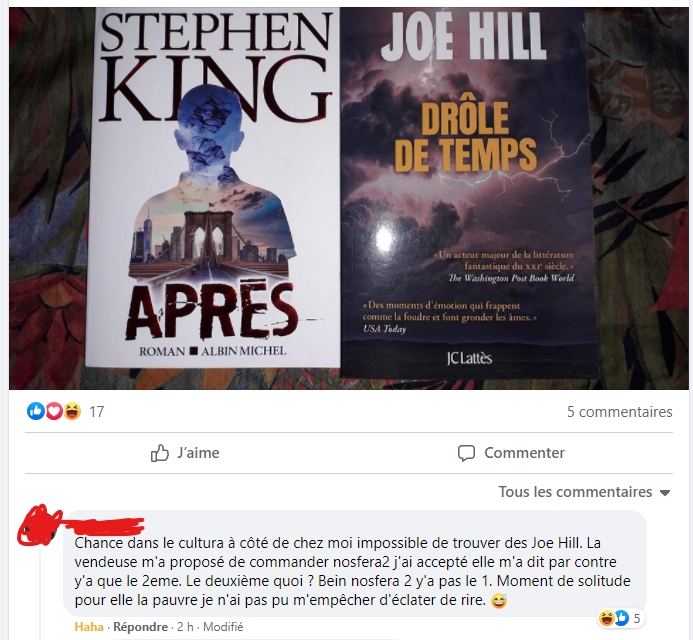Click the blue thumb icon on comment reactions
The width and height of the screenshot is (693, 640).
point(621,618)
